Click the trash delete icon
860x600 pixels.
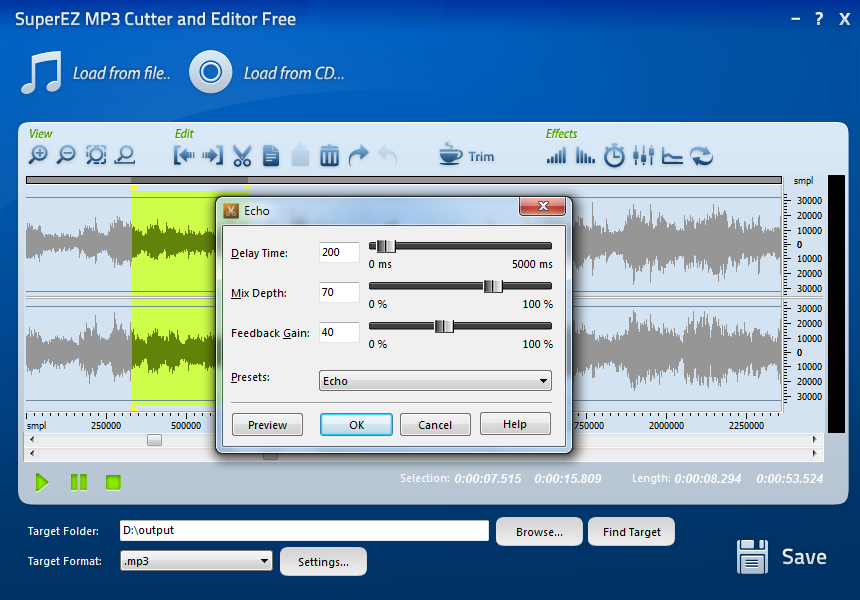(x=329, y=156)
